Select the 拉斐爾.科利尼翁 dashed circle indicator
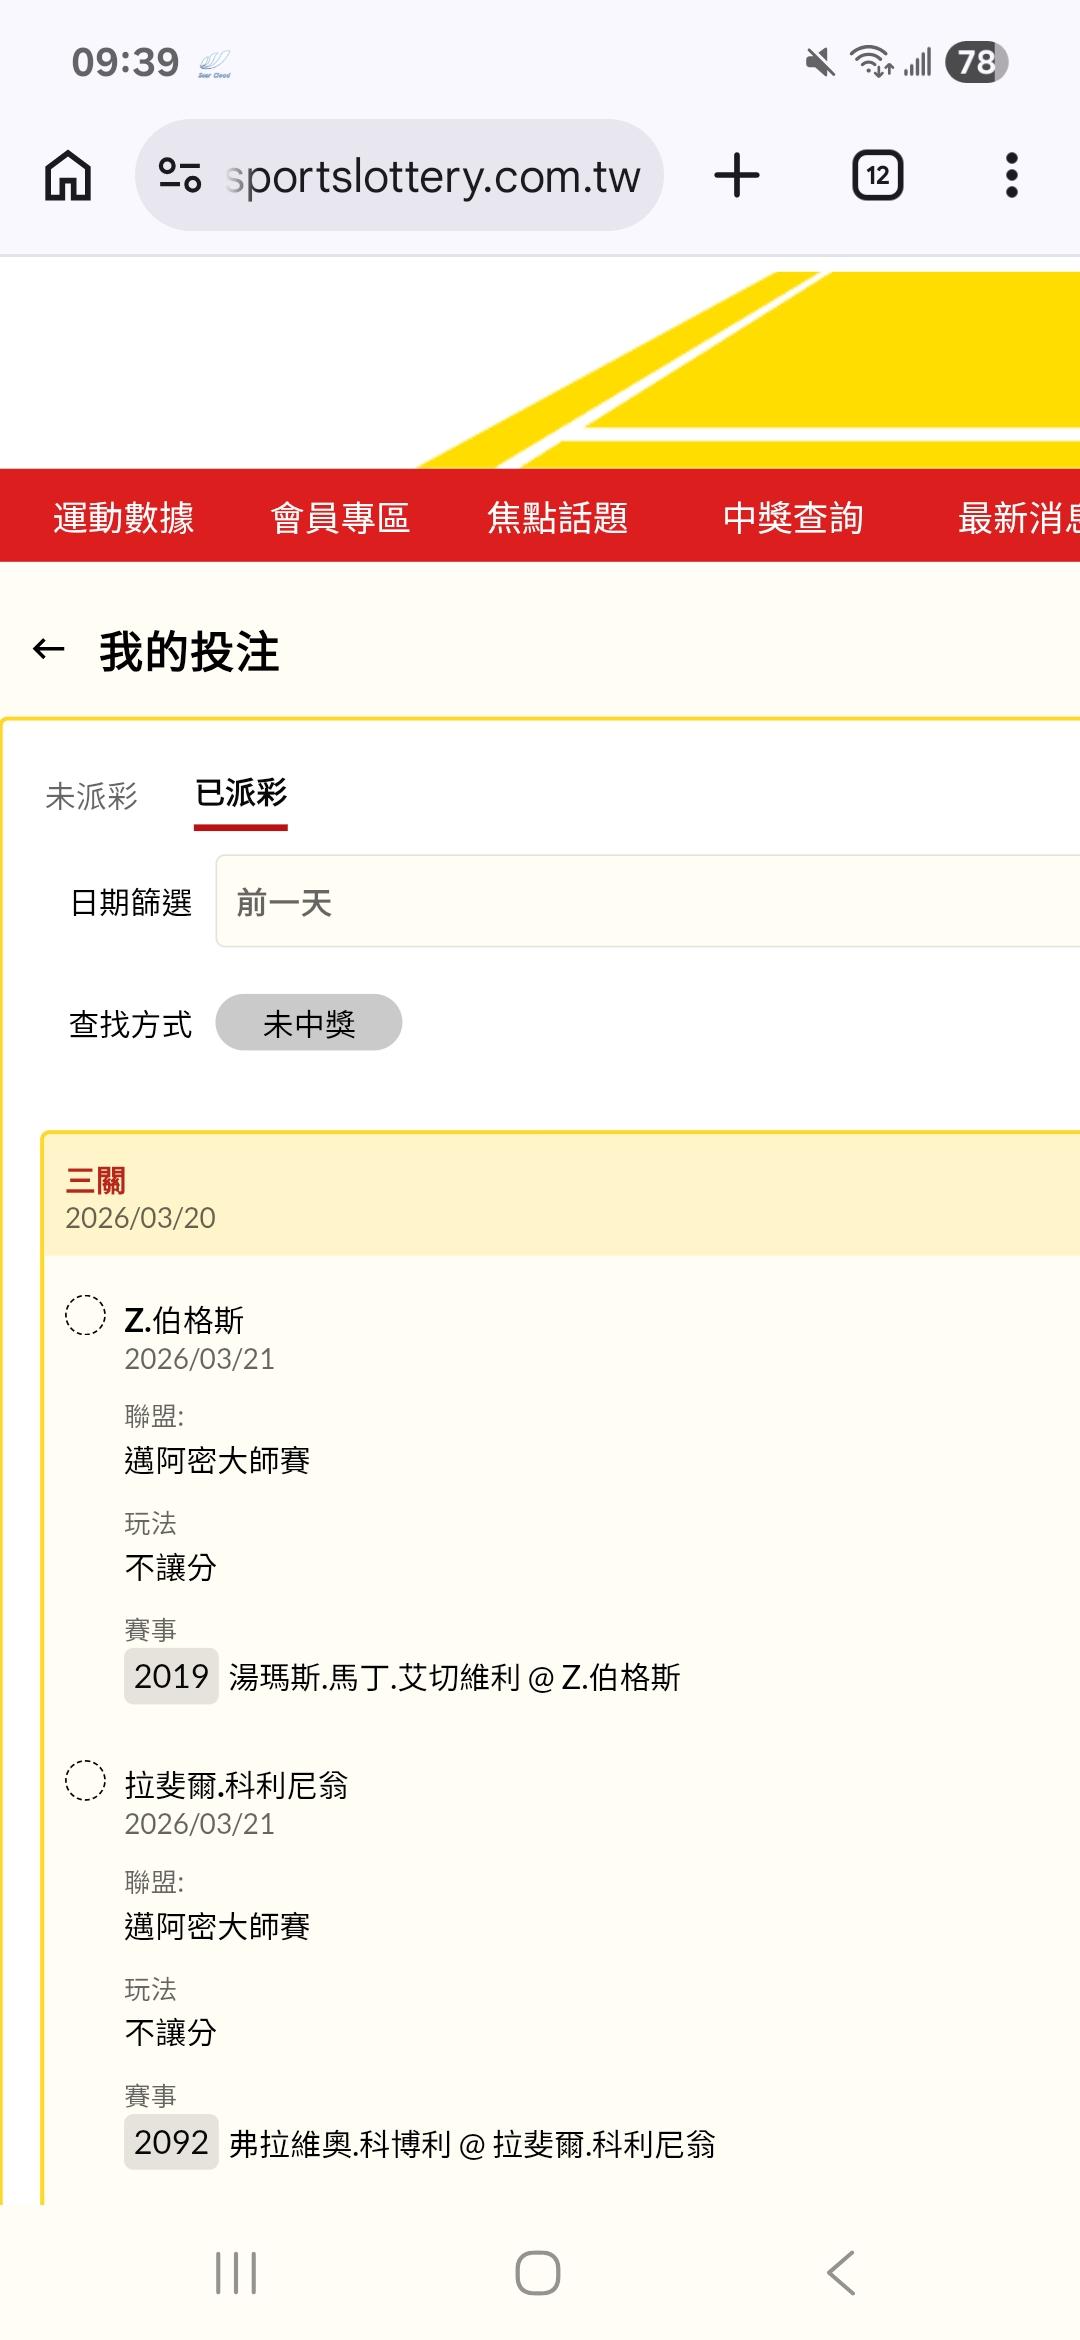The image size is (1080, 2340). click(85, 1780)
